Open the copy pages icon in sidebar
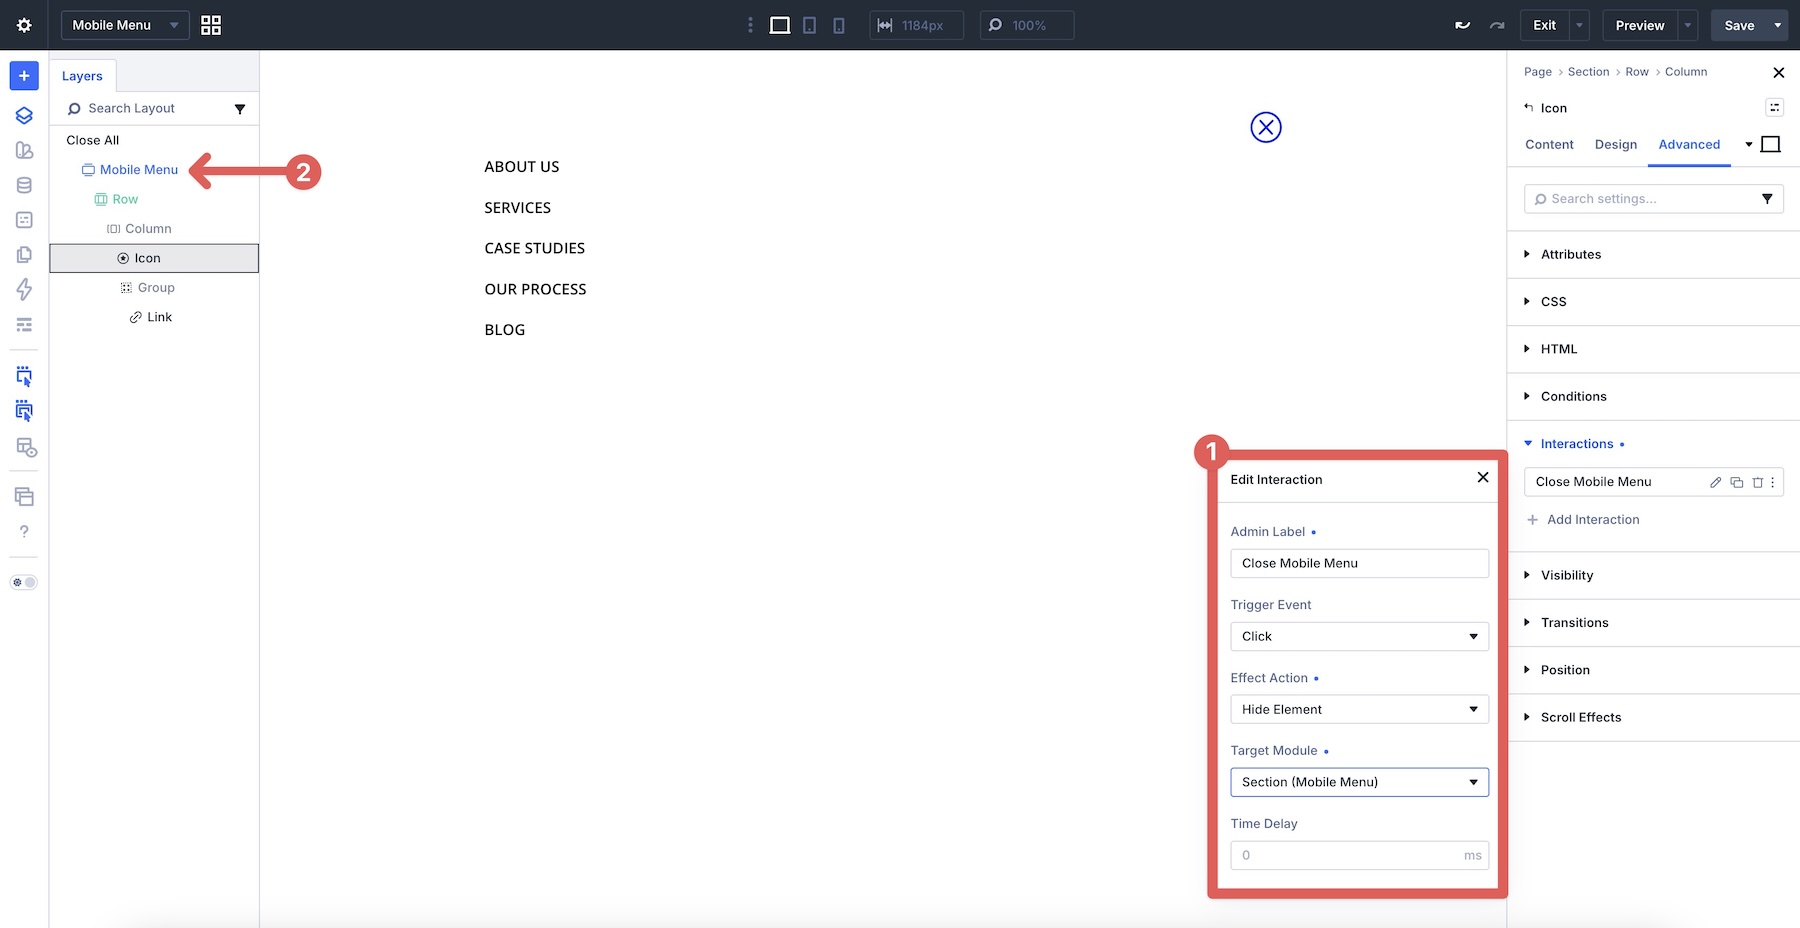 pyautogui.click(x=24, y=254)
